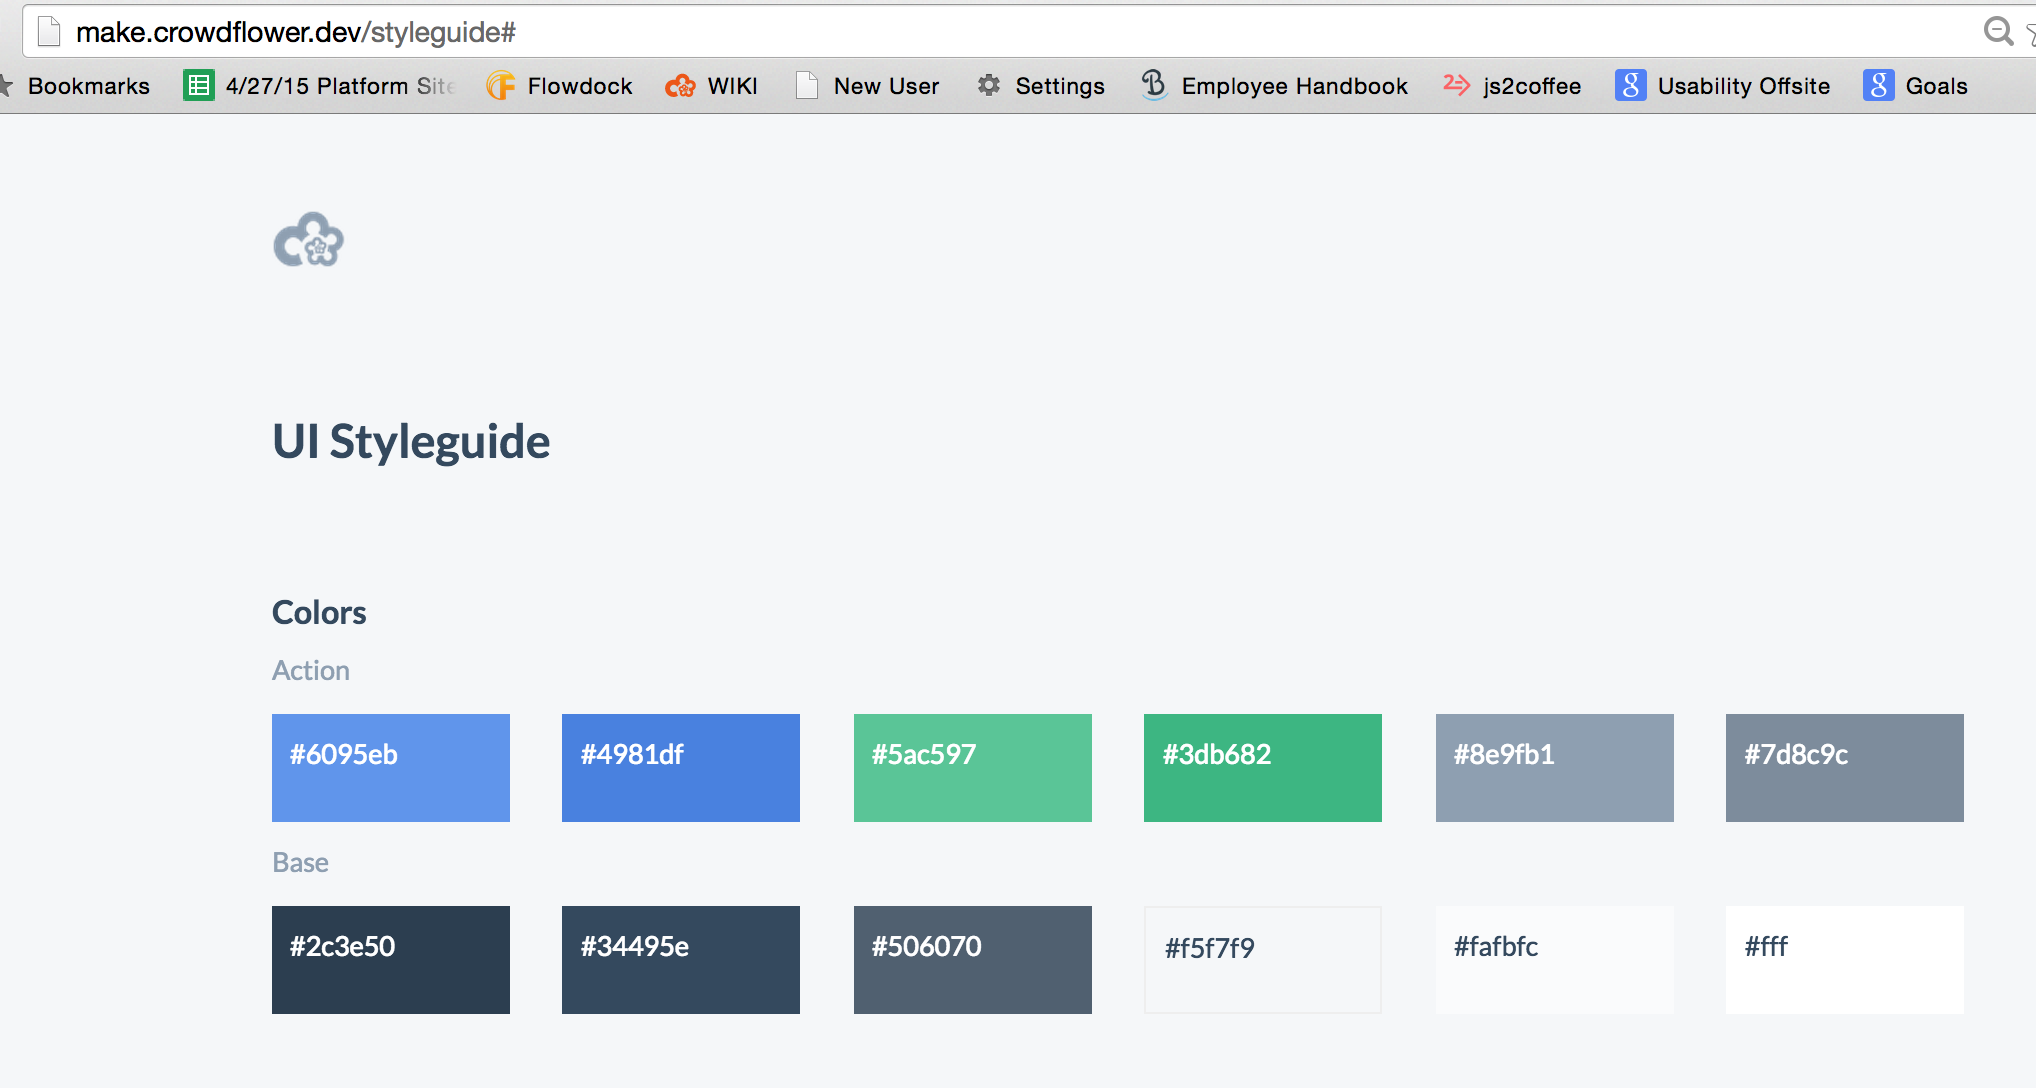Click the CrowdFlower cloud logo

point(308,240)
